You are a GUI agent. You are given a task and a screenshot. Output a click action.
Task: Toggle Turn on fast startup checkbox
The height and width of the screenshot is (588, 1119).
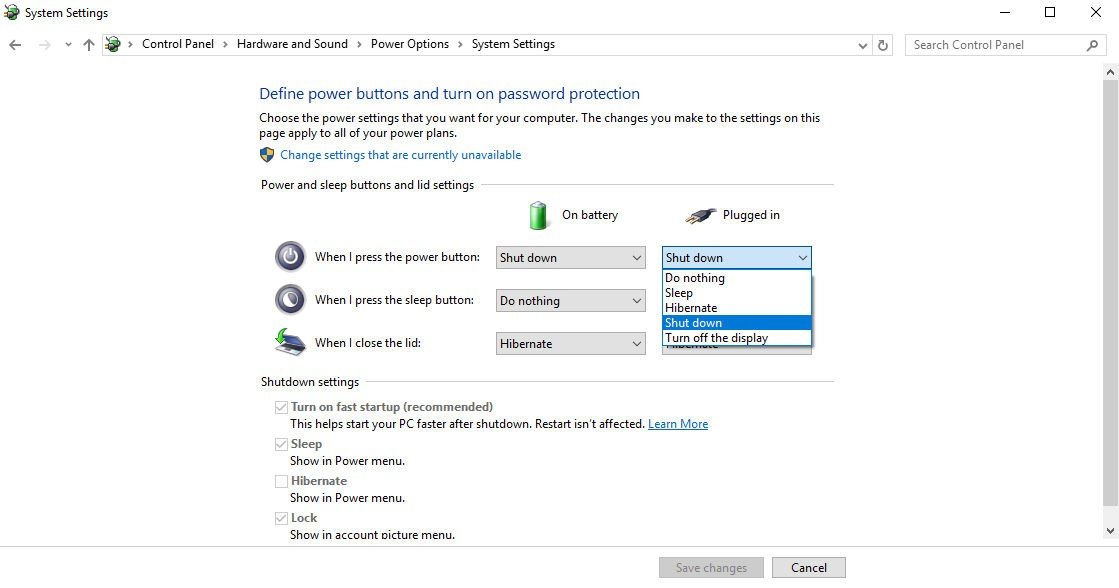(x=281, y=407)
